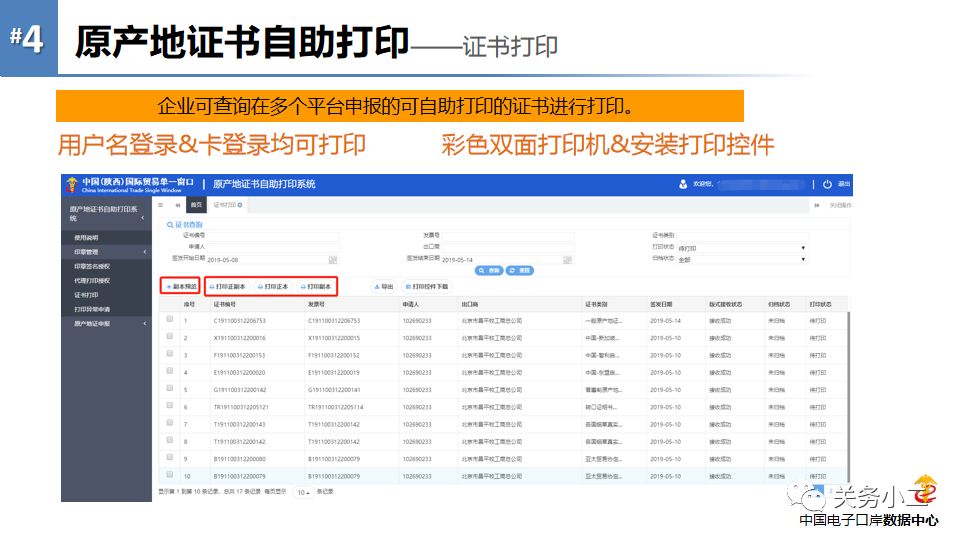Tick checkbox for row C191100312206753
Image resolution: width=960 pixels, height=540 pixels.
point(170,319)
